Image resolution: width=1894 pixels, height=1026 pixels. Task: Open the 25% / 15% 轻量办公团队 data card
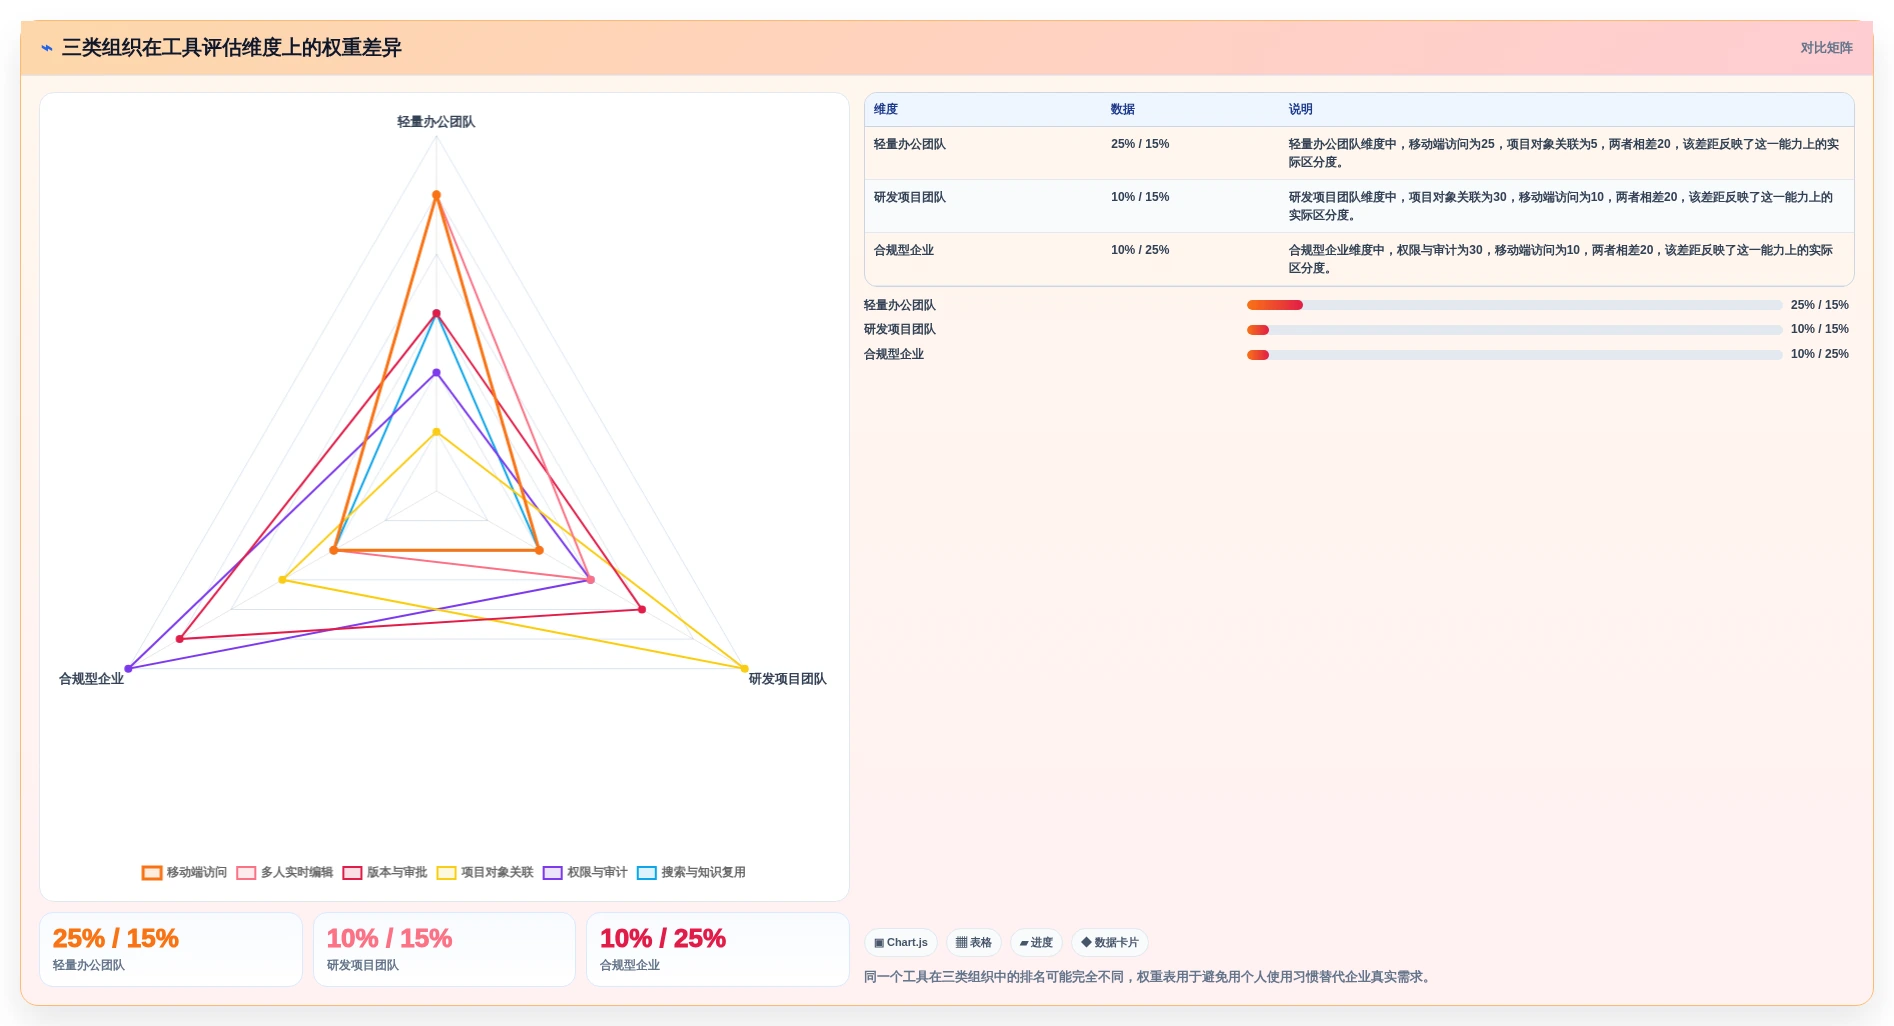[171, 949]
